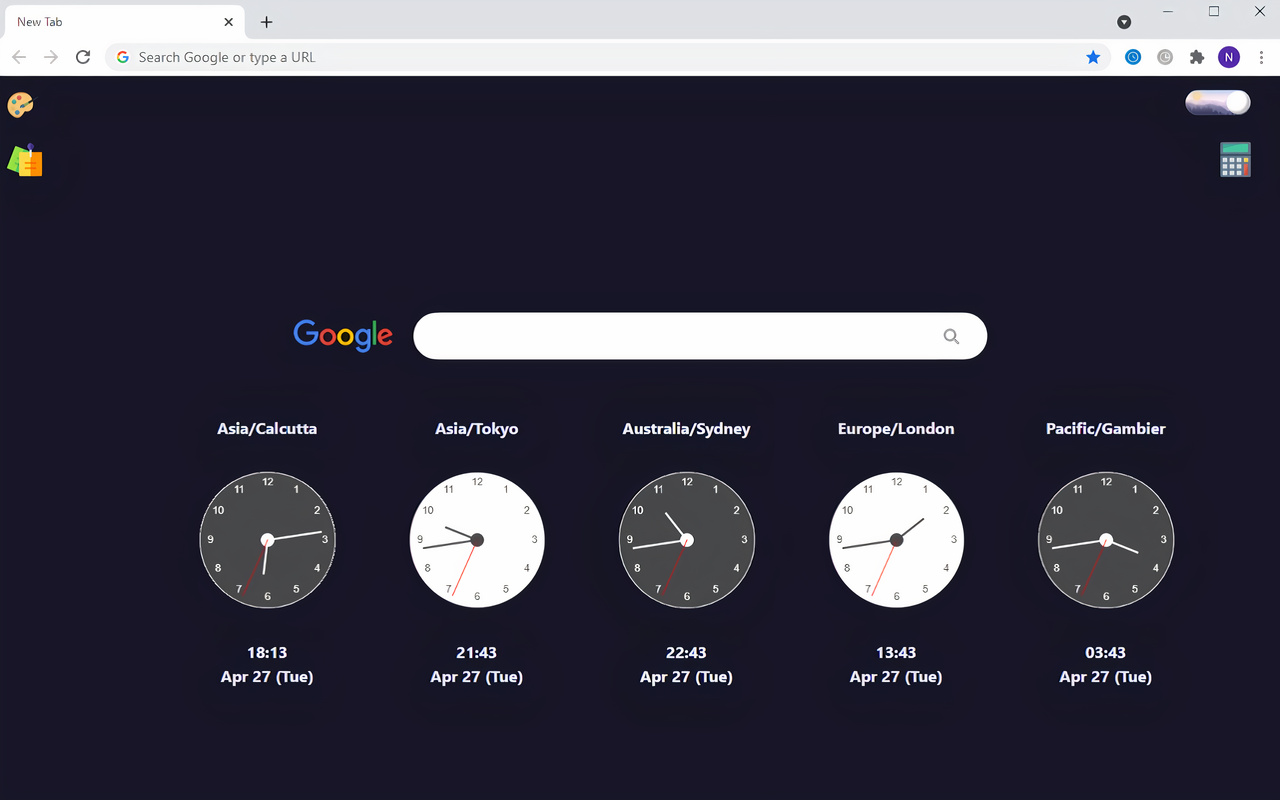The image size is (1280, 800).
Task: Open the tab search dropdown arrow
Action: click(1124, 21)
